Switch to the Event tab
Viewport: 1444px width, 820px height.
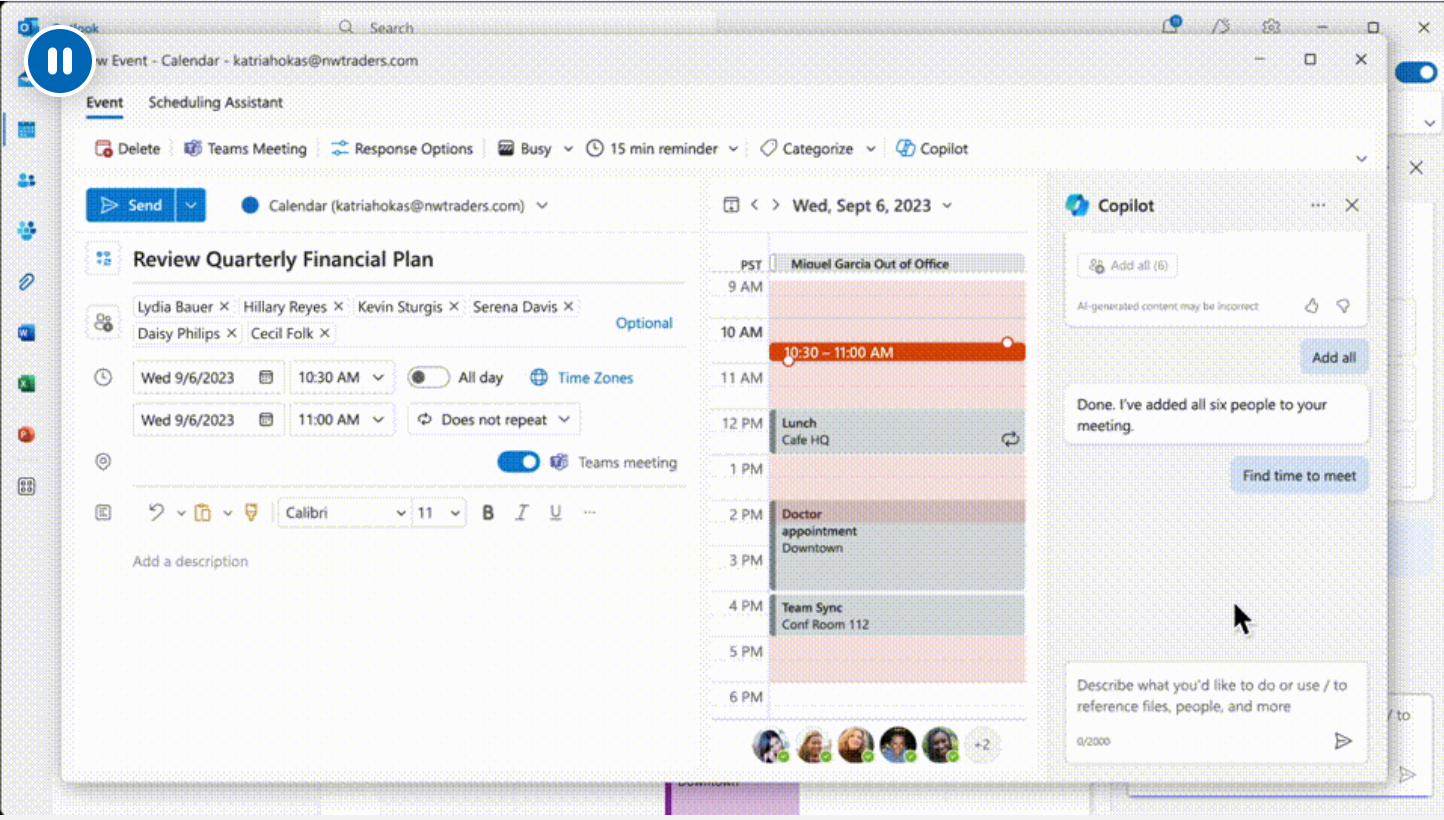pyautogui.click(x=104, y=102)
